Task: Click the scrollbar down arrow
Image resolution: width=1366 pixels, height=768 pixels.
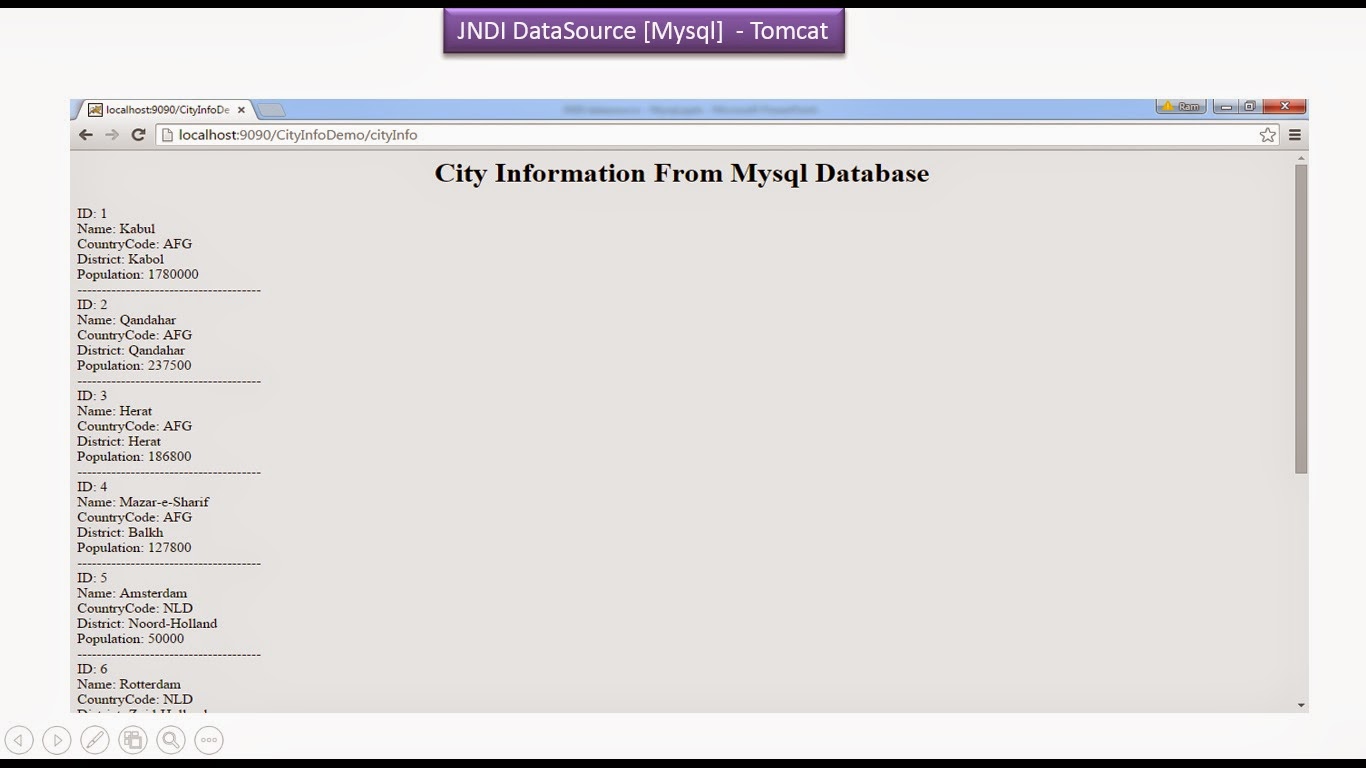Action: [x=1301, y=705]
